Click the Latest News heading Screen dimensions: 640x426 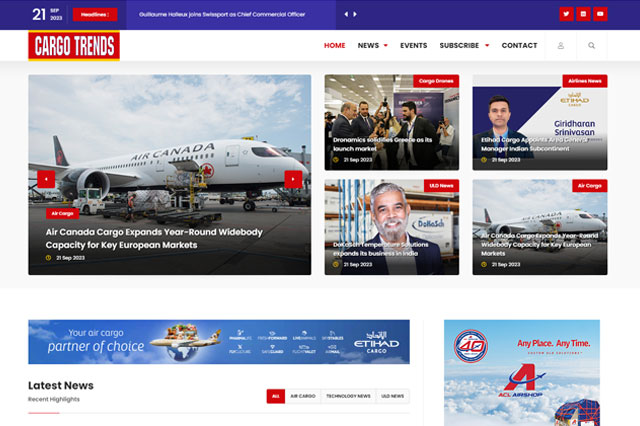coord(61,386)
